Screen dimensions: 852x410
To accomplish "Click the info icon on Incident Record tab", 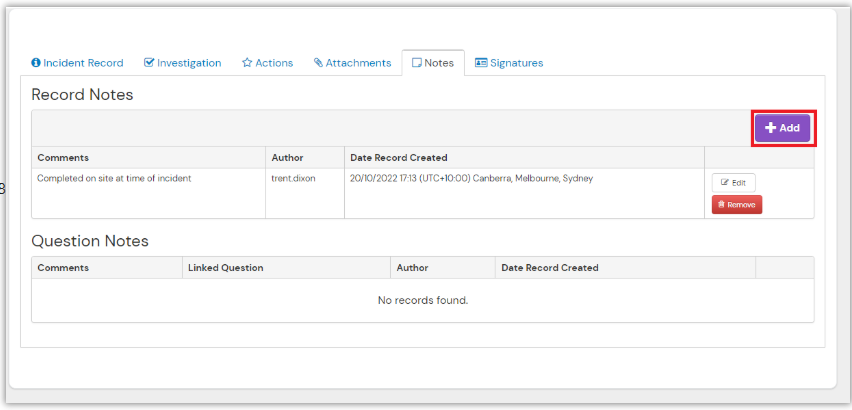I will click(x=36, y=63).
